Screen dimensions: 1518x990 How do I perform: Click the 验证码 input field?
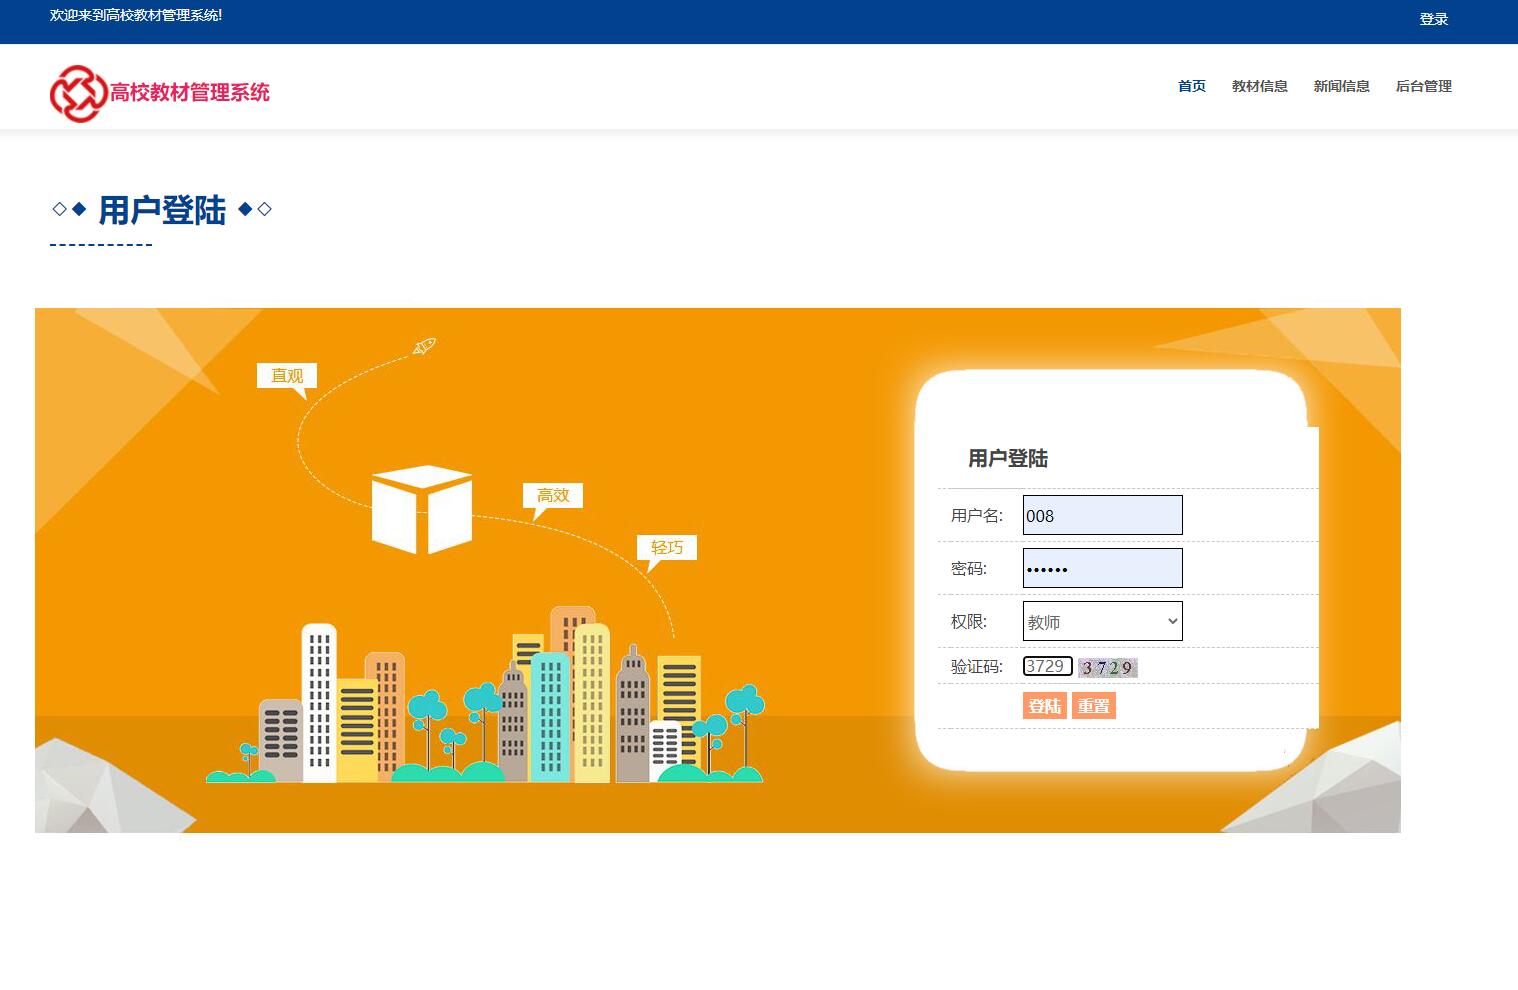click(x=1047, y=666)
